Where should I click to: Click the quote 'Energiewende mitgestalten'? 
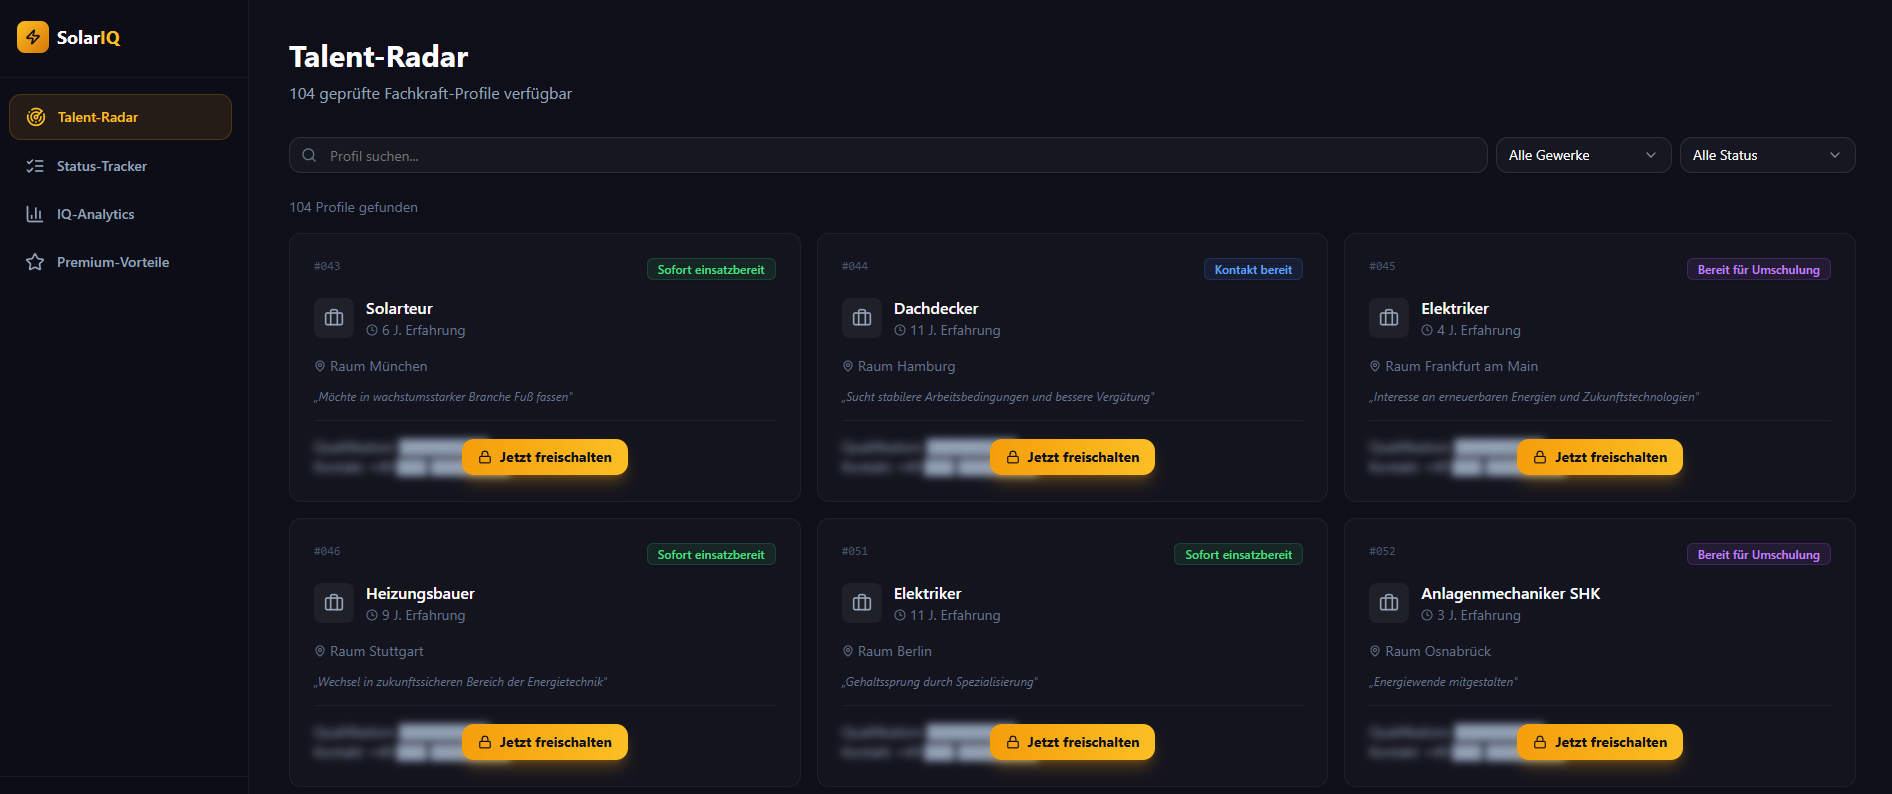1443,682
